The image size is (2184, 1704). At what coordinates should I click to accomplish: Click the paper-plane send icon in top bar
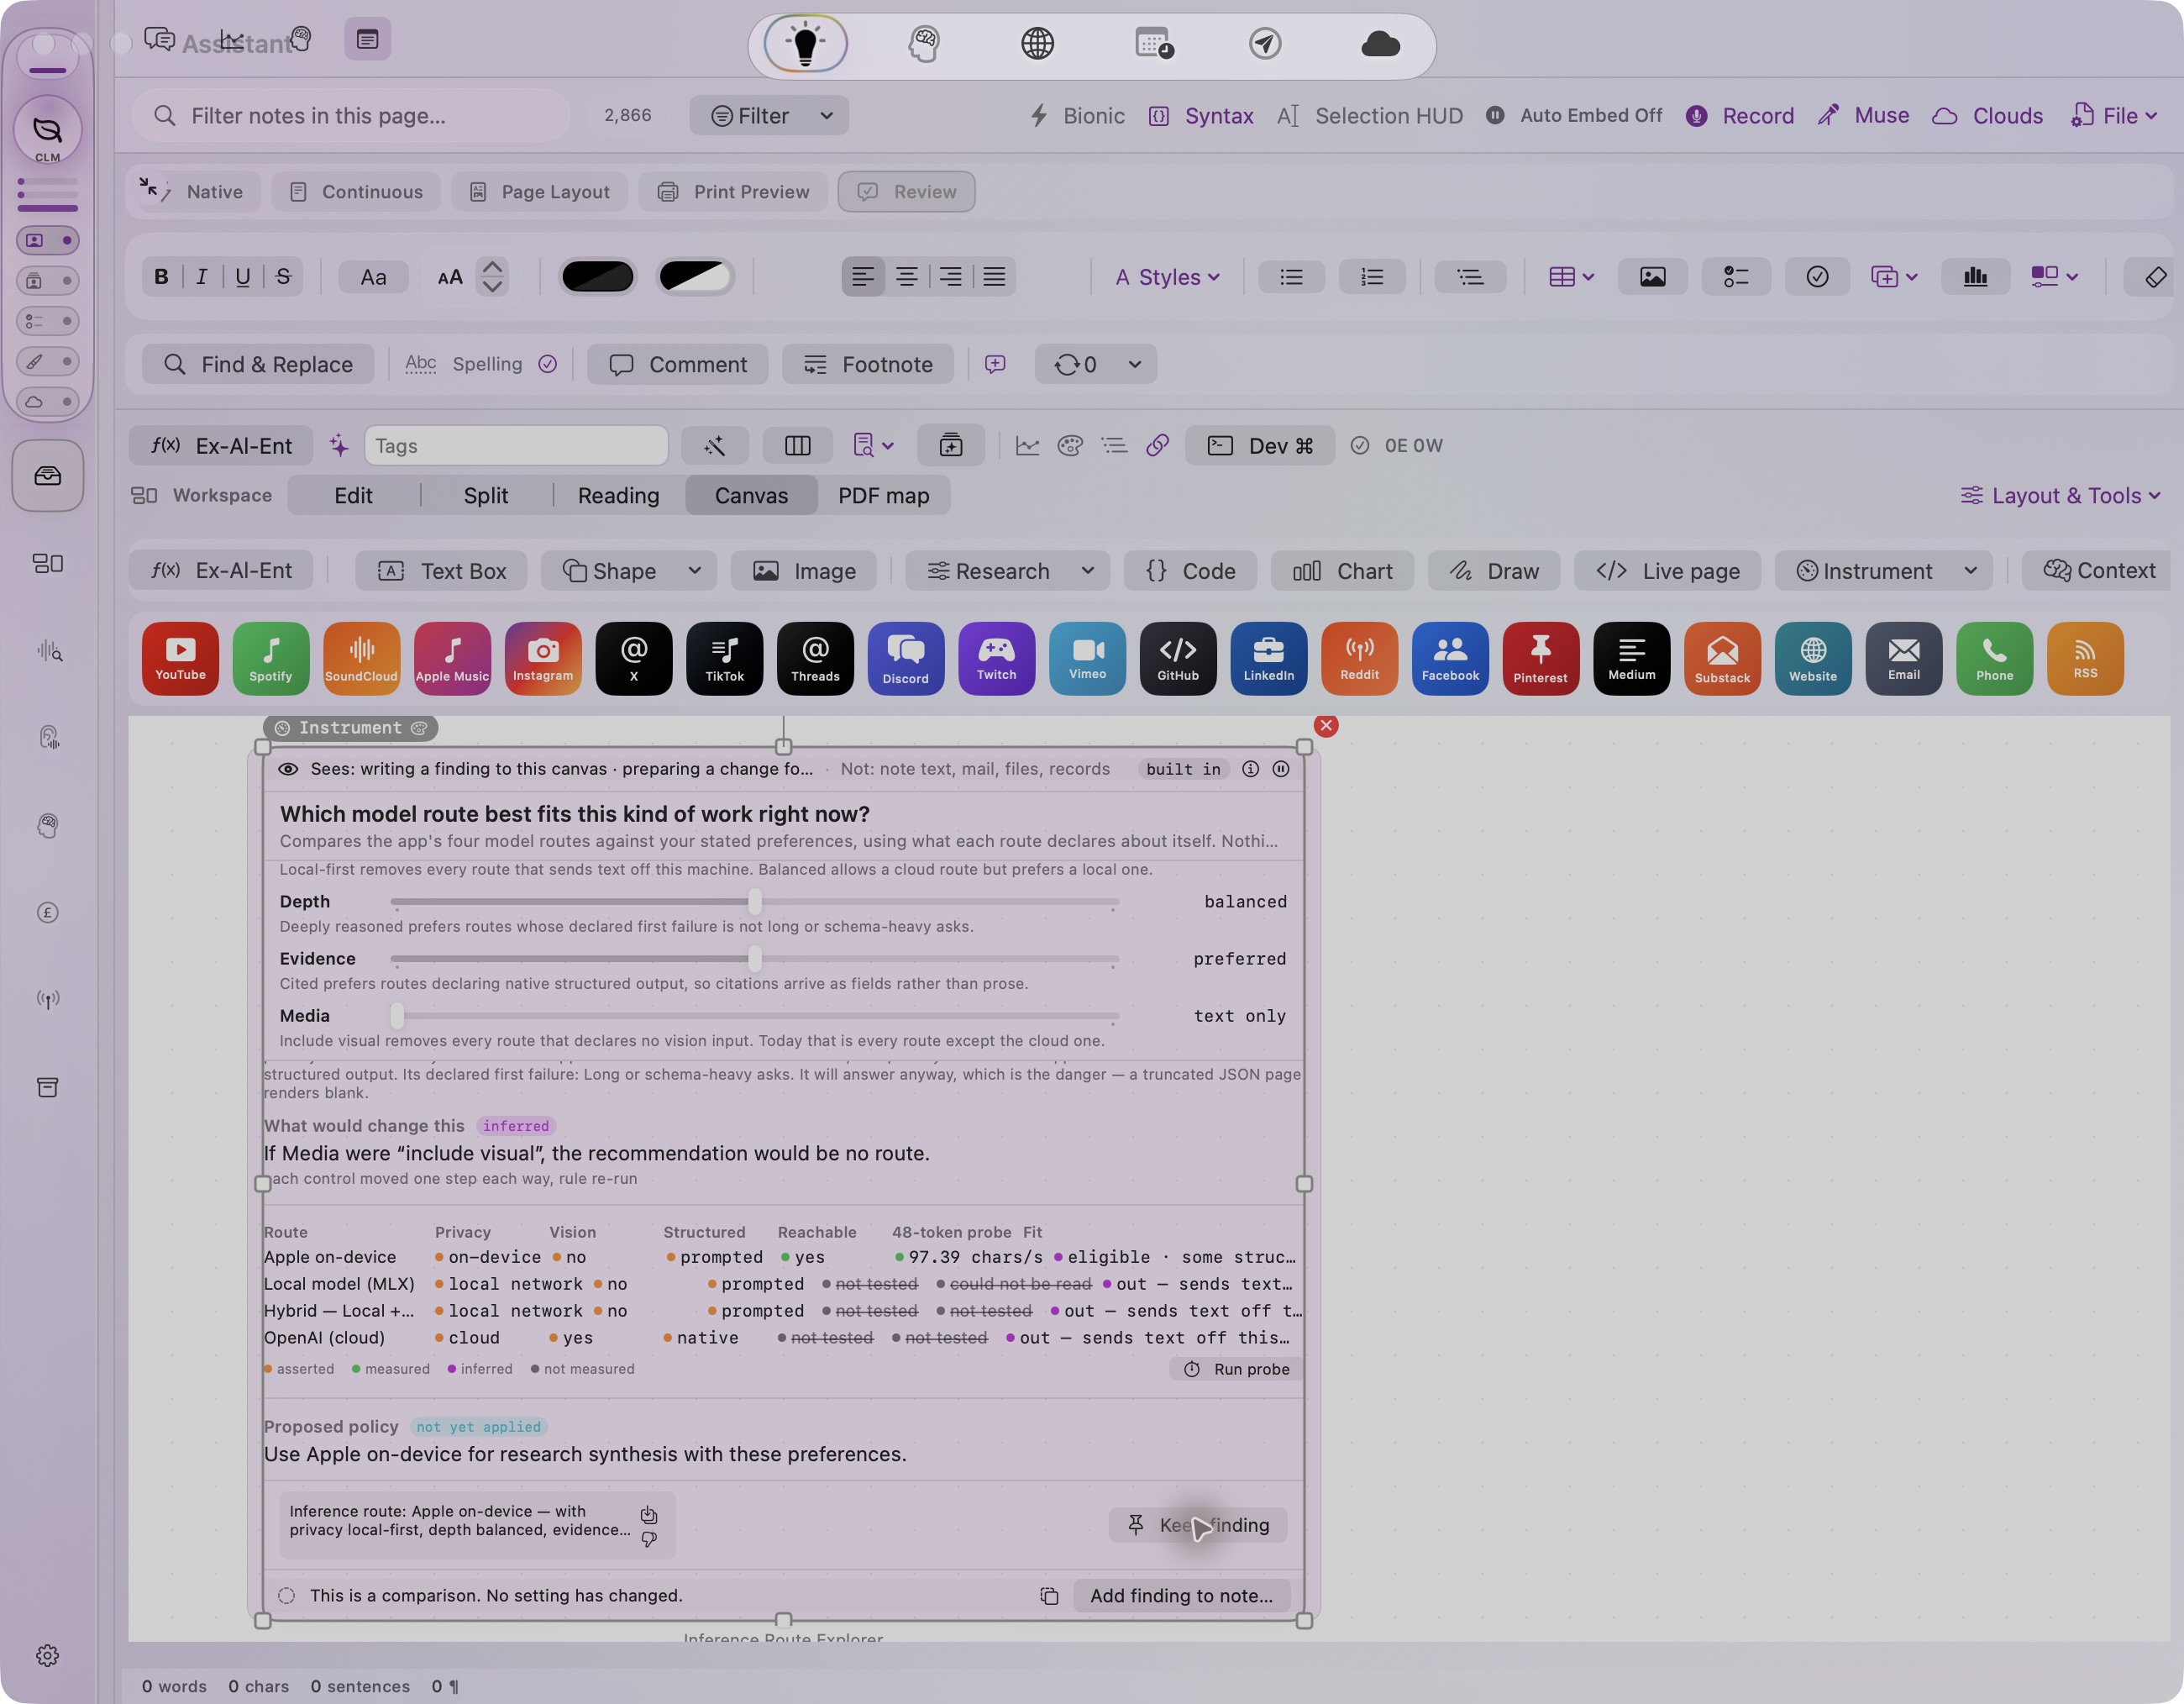coord(1265,44)
